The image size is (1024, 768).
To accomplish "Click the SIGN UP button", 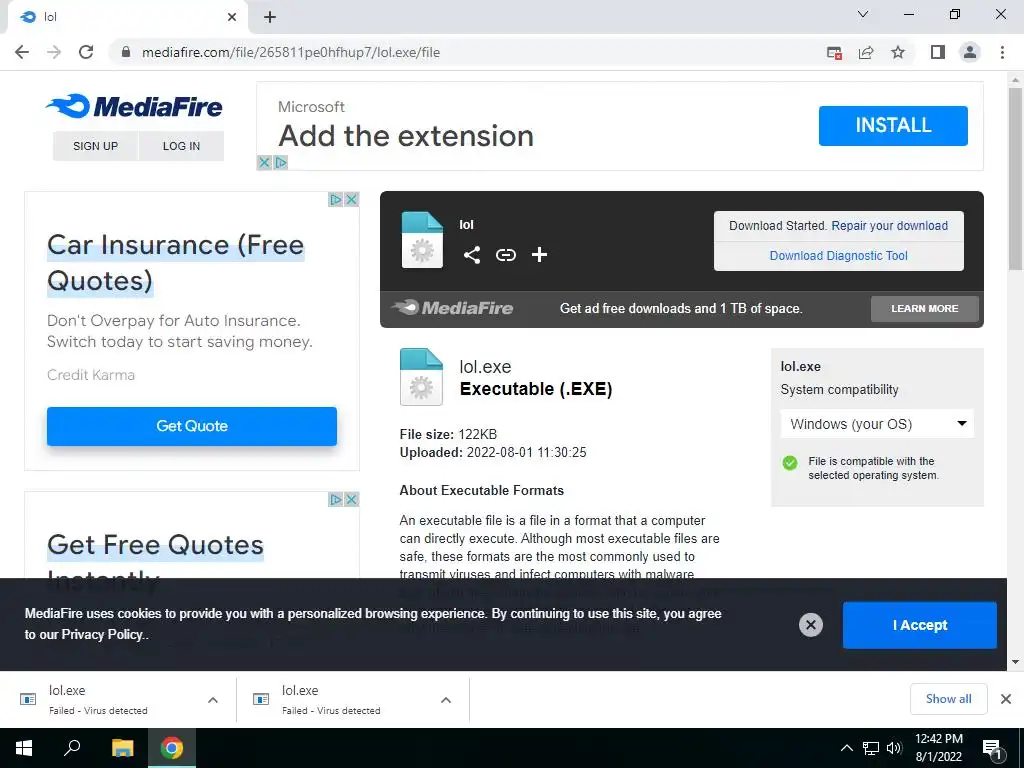I will (x=95, y=146).
